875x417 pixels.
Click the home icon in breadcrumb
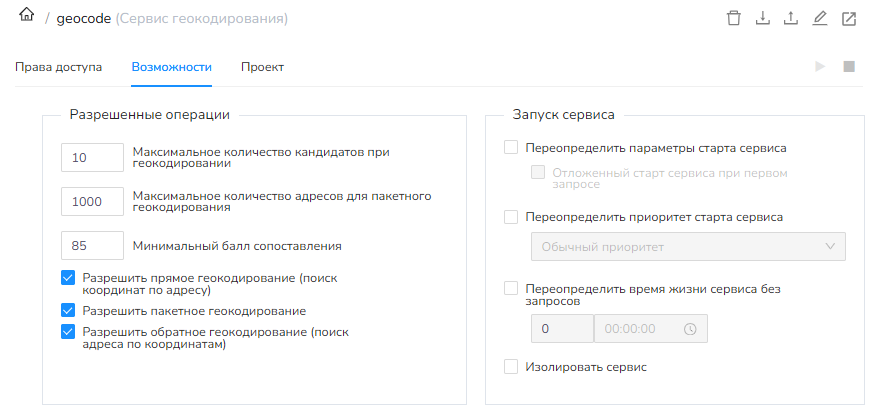point(27,17)
